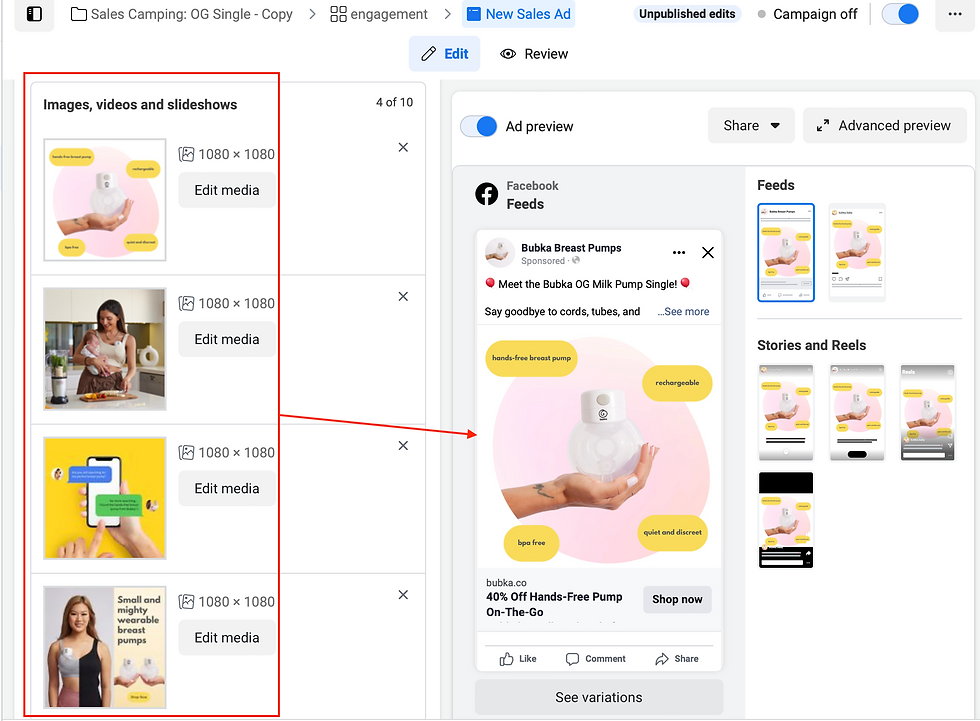980x721 pixels.
Task: Click the Share button under the post
Action: click(x=677, y=659)
